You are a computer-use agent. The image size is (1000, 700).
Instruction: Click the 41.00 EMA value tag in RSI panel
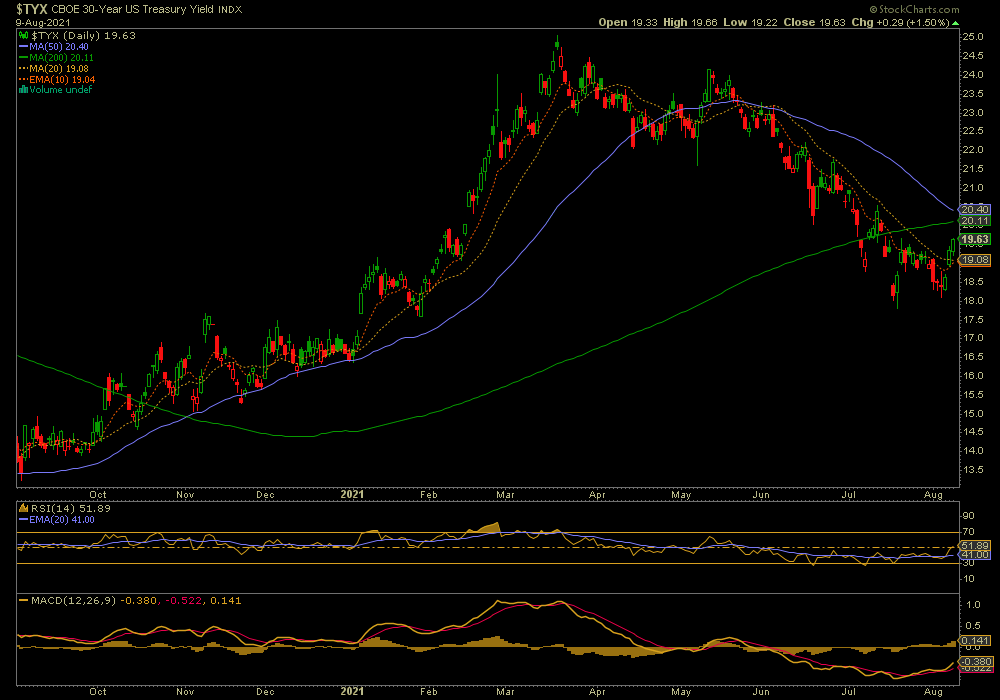[x=974, y=555]
